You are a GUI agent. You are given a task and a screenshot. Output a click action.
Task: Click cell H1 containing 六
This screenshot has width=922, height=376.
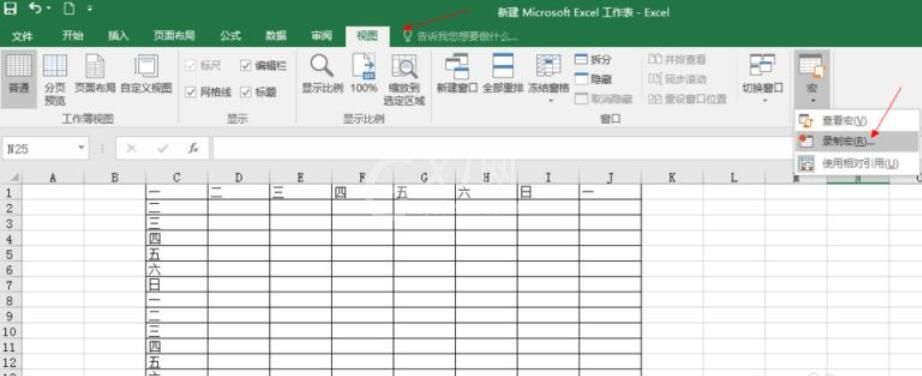(x=486, y=192)
